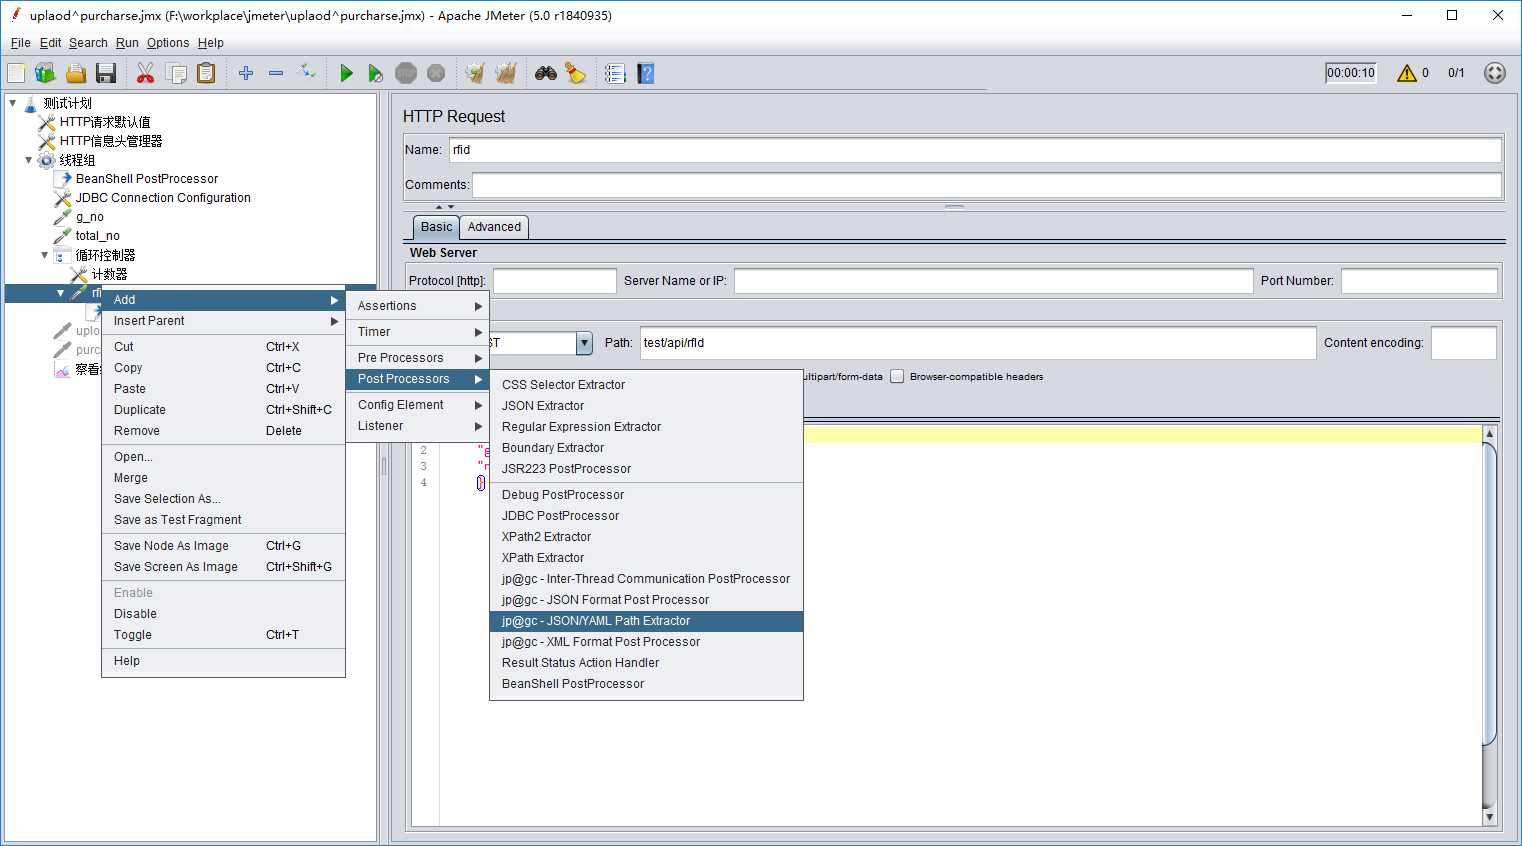Viewport: 1522px width, 846px height.
Task: Choose Save as Test Fragment
Action: 224,520
